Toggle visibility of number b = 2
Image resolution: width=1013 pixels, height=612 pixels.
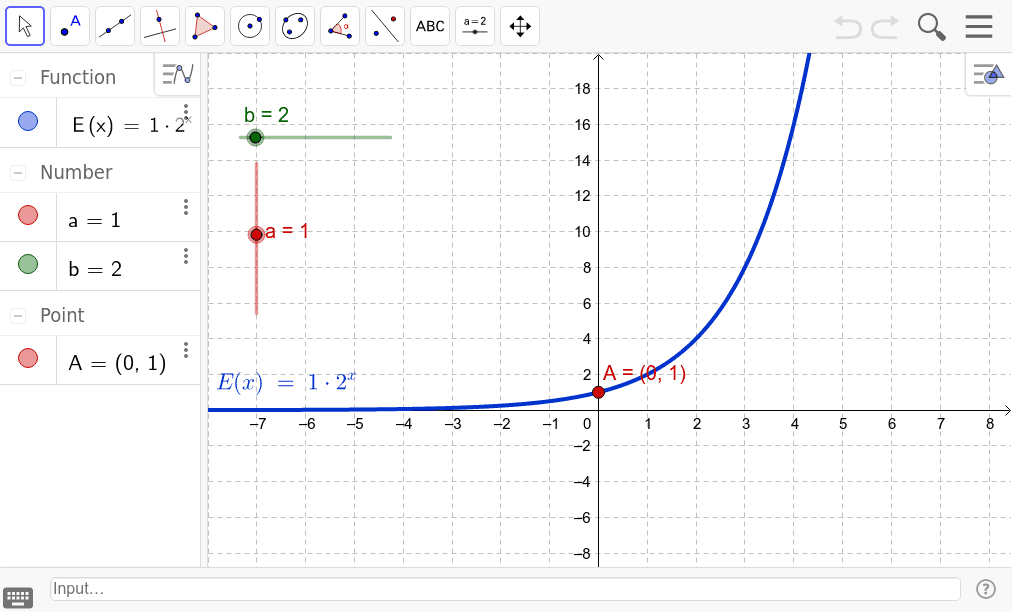click(28, 264)
